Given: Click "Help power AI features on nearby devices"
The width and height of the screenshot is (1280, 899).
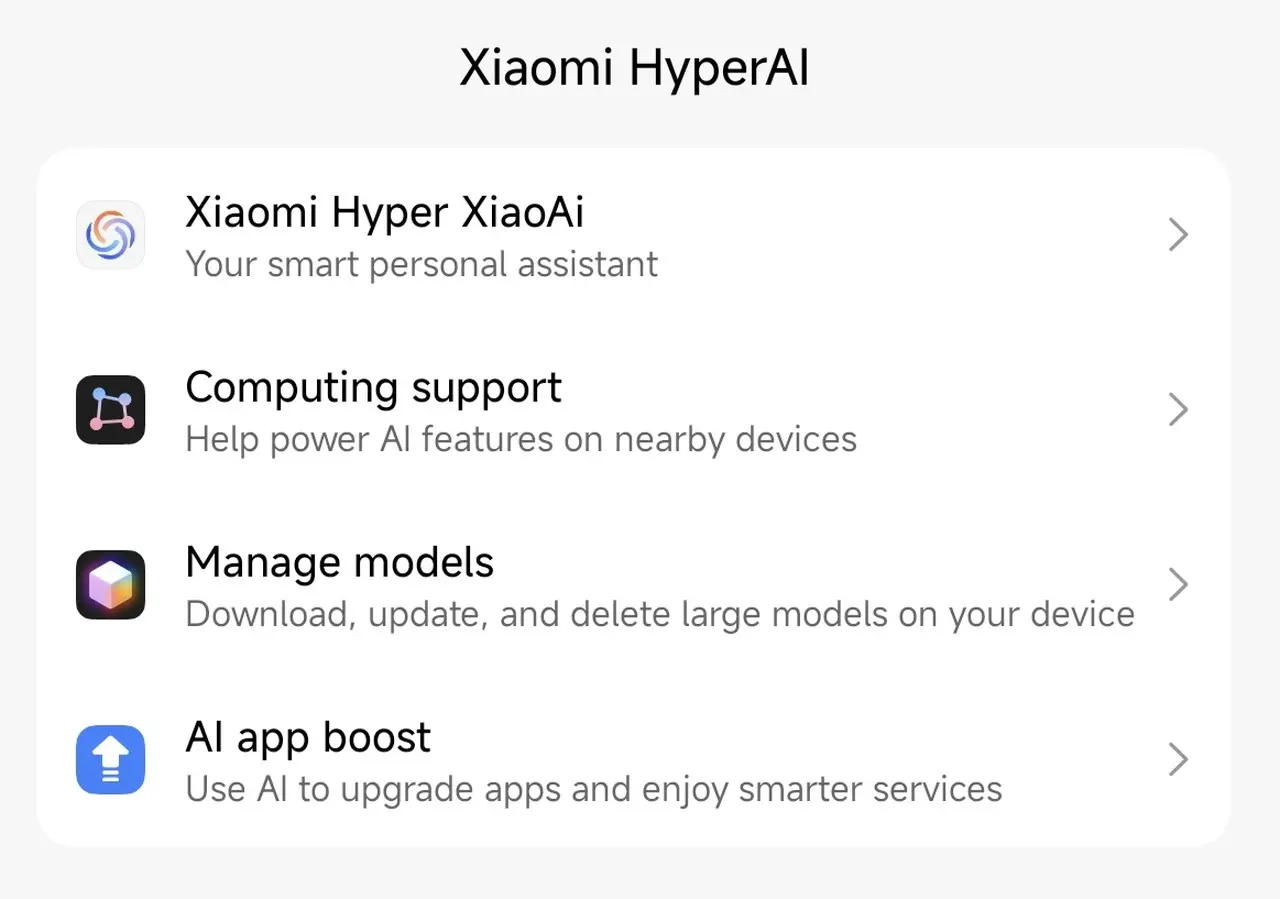Looking at the screenshot, I should 521,440.
